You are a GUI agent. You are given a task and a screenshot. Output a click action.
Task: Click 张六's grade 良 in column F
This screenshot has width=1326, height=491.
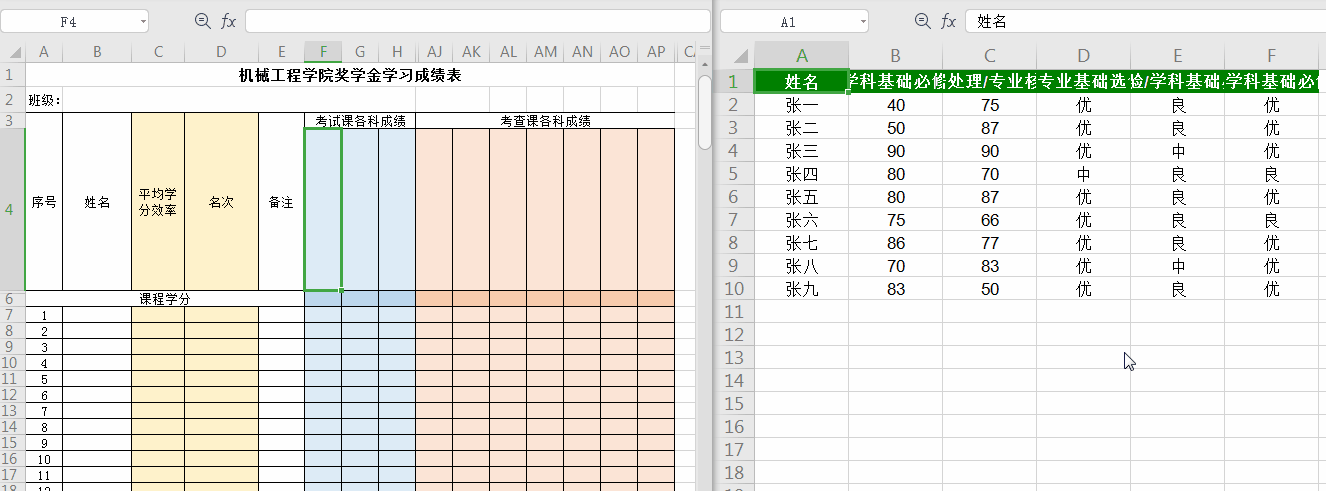pyautogui.click(x=1272, y=220)
